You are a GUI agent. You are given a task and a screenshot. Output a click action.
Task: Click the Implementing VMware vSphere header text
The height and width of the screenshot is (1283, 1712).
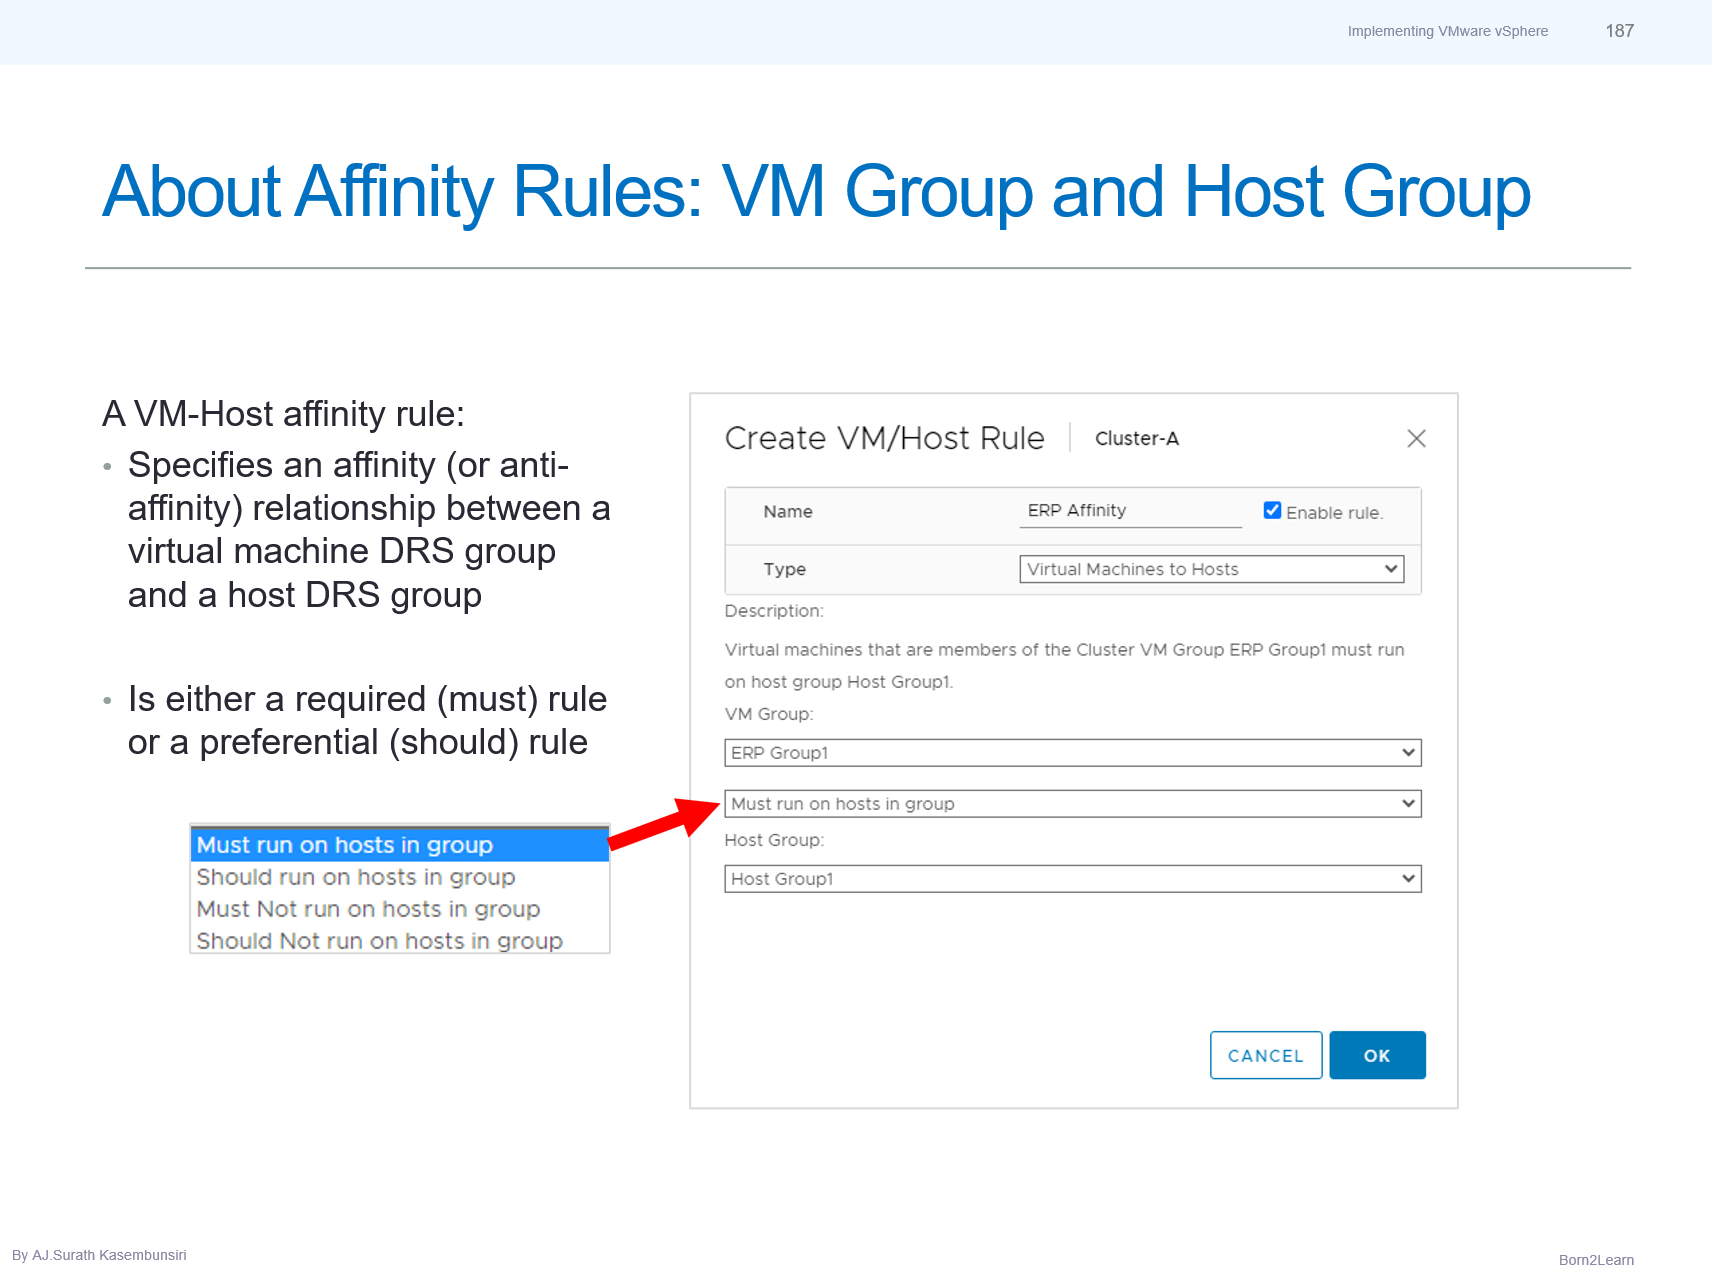(1447, 31)
